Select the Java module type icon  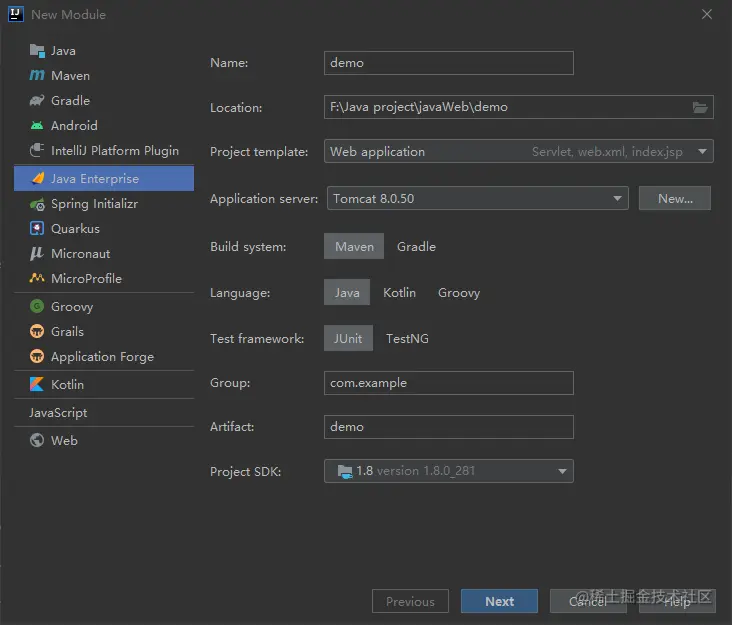pyautogui.click(x=37, y=50)
